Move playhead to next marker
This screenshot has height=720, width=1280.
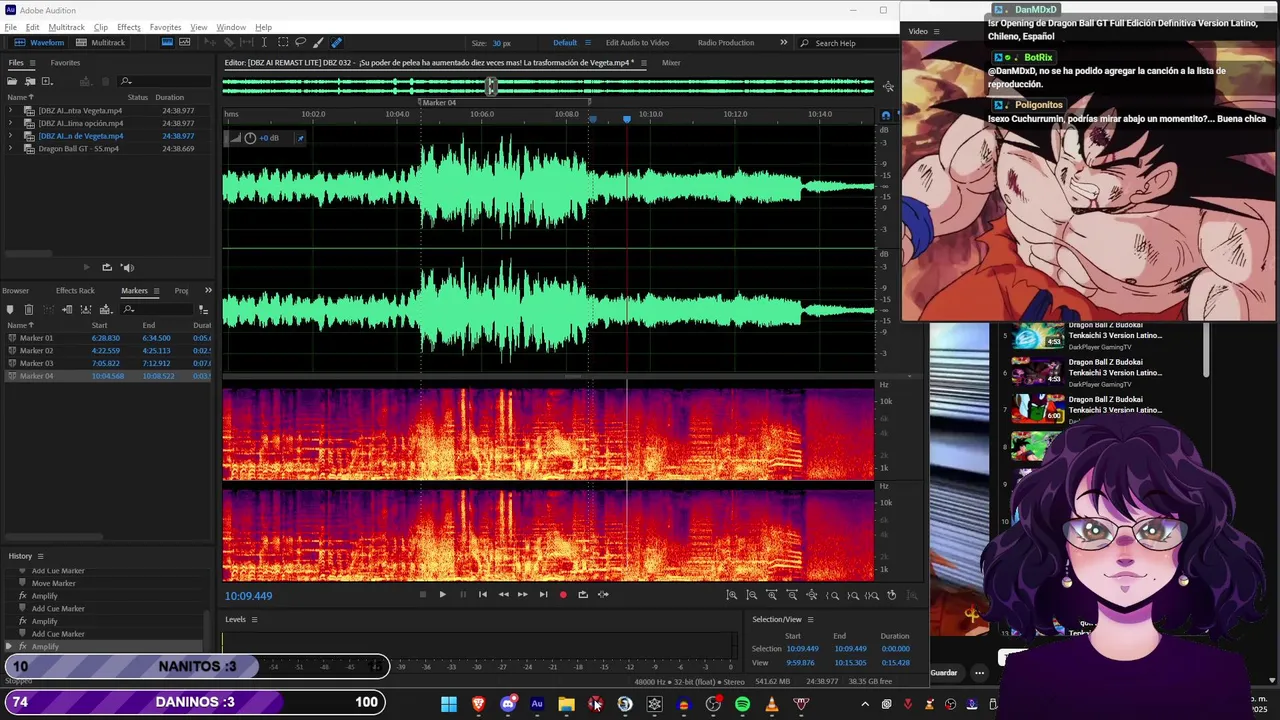pos(543,595)
